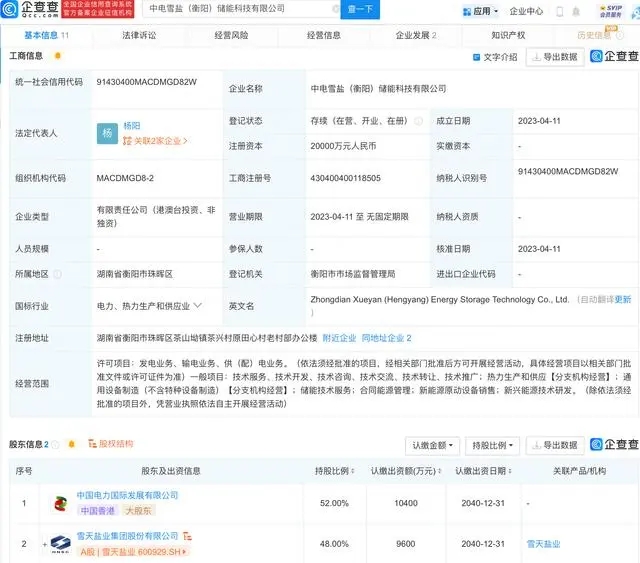Open the 知识产权 tab
This screenshot has height=563, width=640.
pos(508,34)
